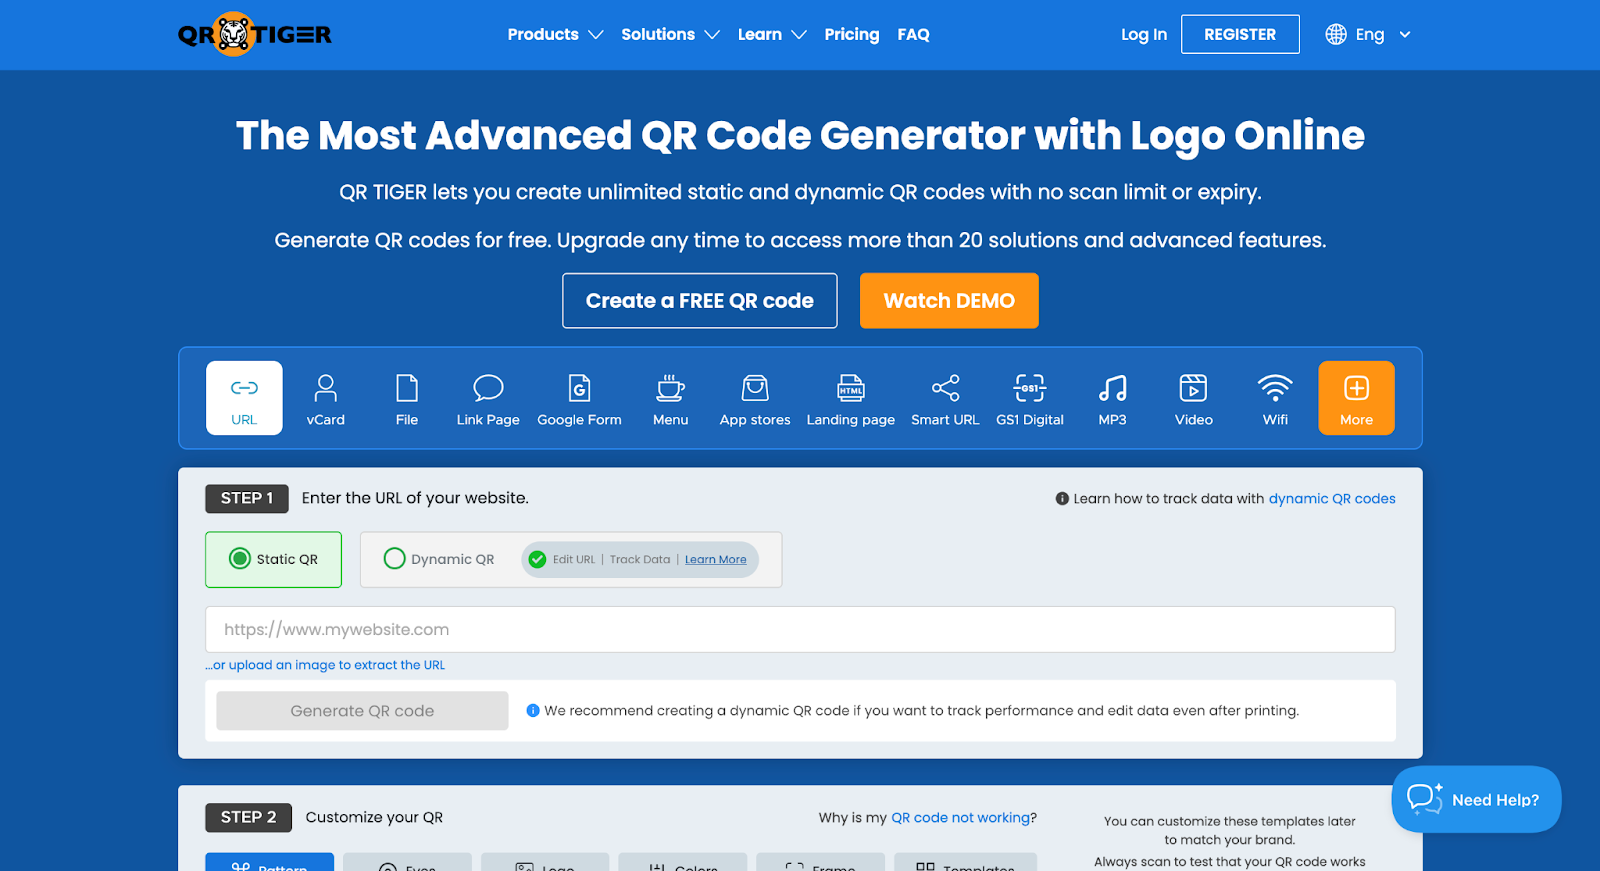Choose the File QR type

(407, 398)
